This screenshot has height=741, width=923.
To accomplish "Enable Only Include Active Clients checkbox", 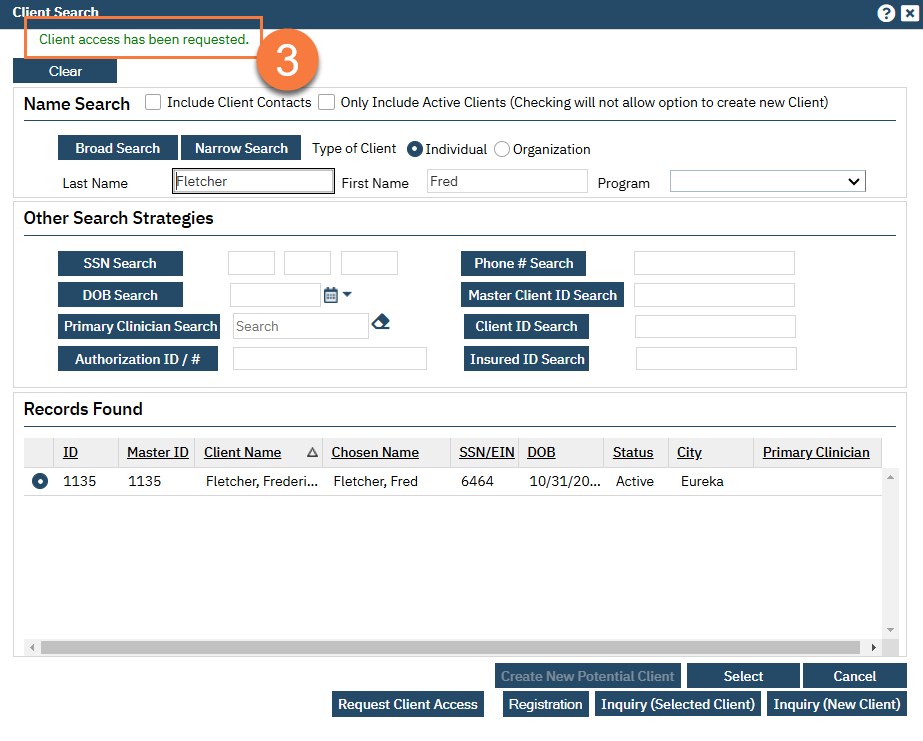I will [326, 102].
